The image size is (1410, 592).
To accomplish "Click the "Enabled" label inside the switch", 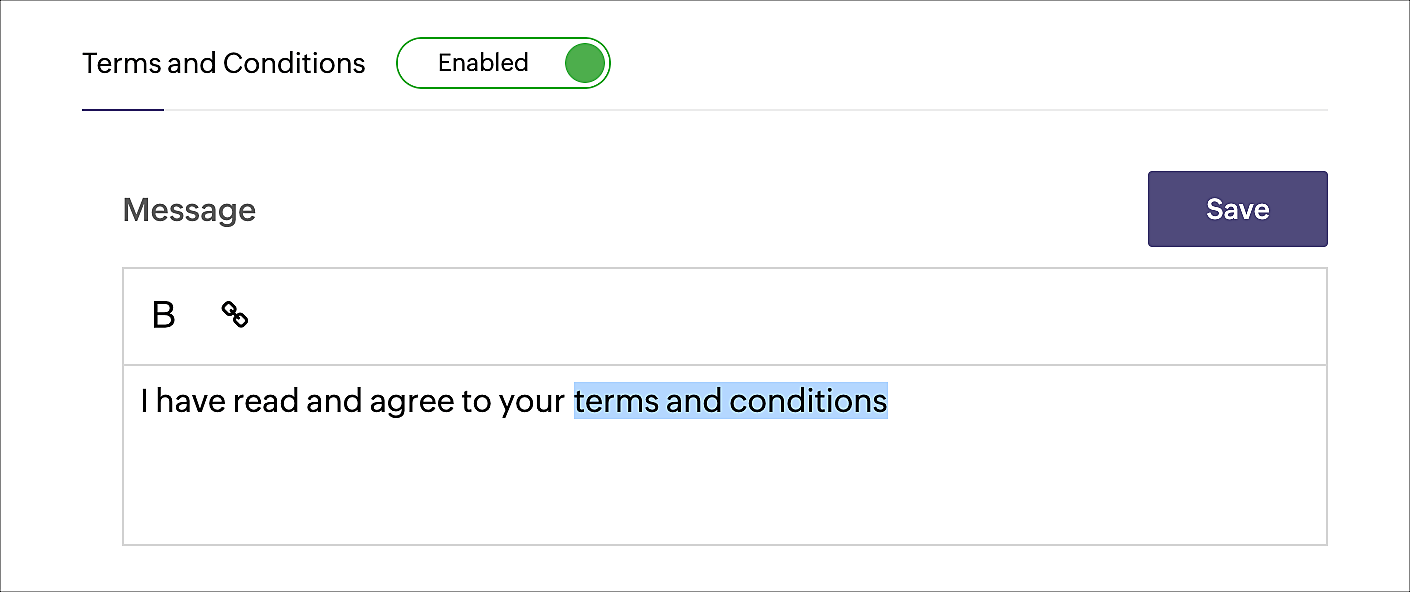I will [483, 63].
